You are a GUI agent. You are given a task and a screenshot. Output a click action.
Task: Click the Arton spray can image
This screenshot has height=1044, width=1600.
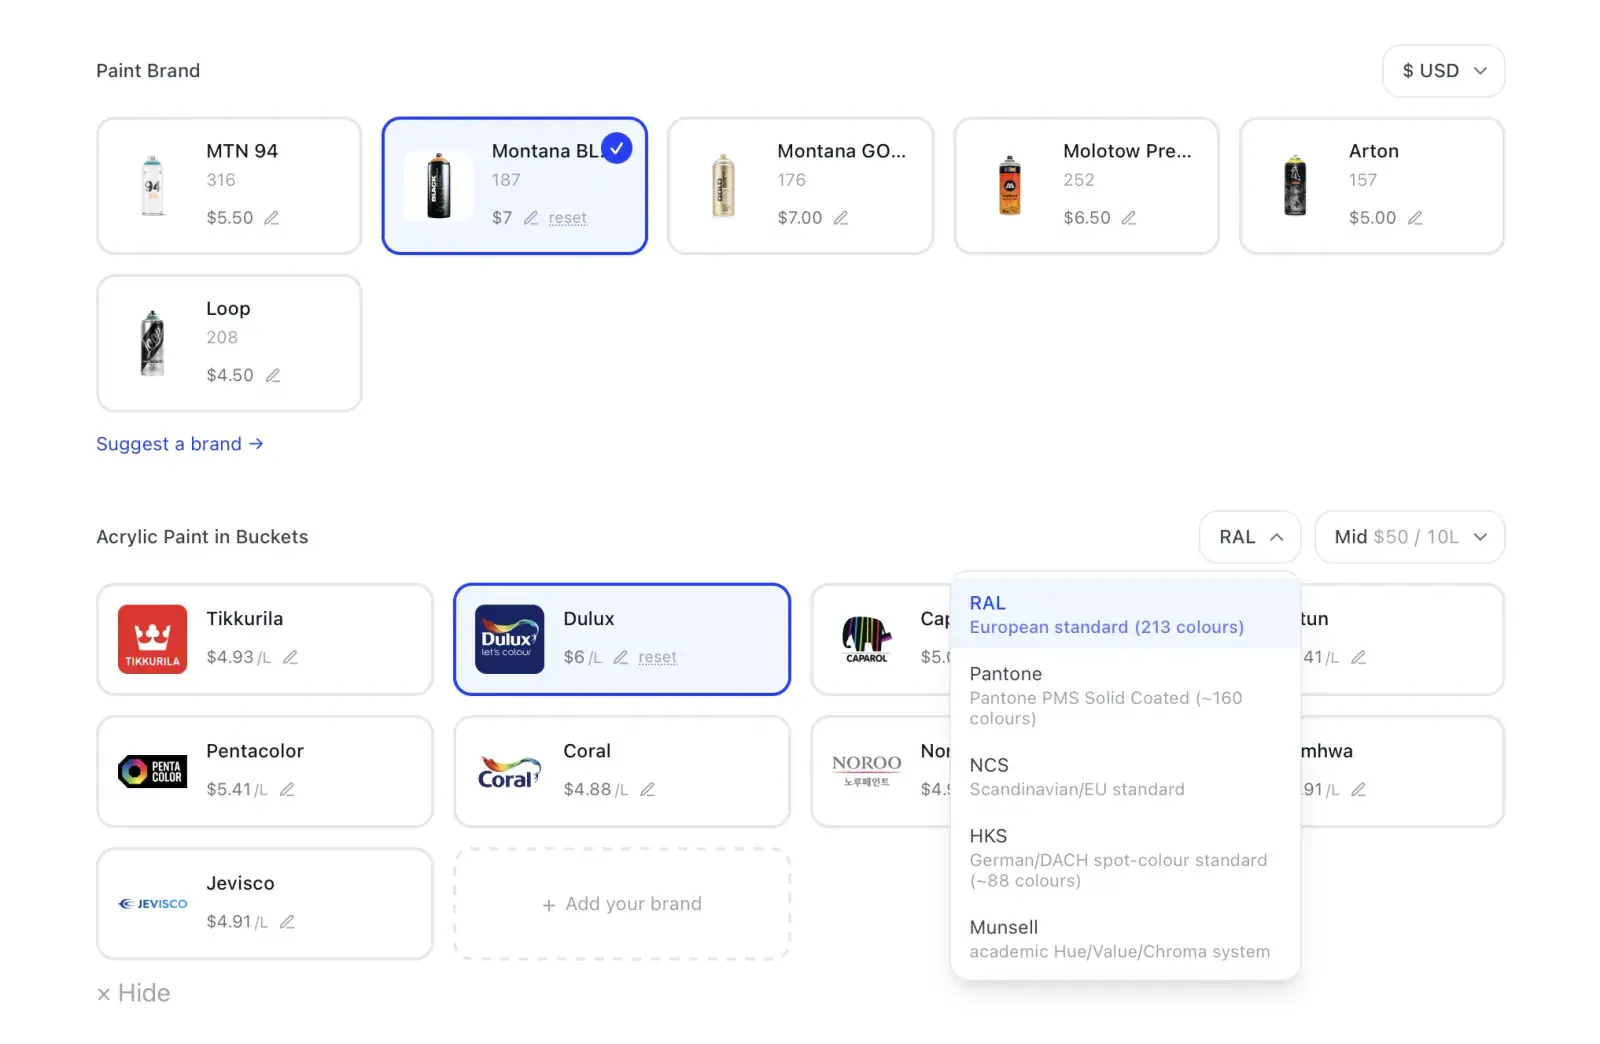[1295, 186]
